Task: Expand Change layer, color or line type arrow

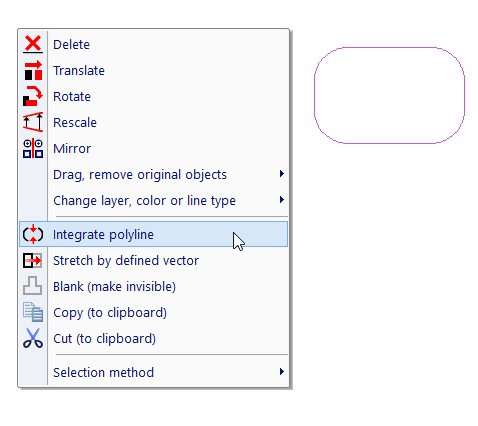Action: (x=282, y=200)
